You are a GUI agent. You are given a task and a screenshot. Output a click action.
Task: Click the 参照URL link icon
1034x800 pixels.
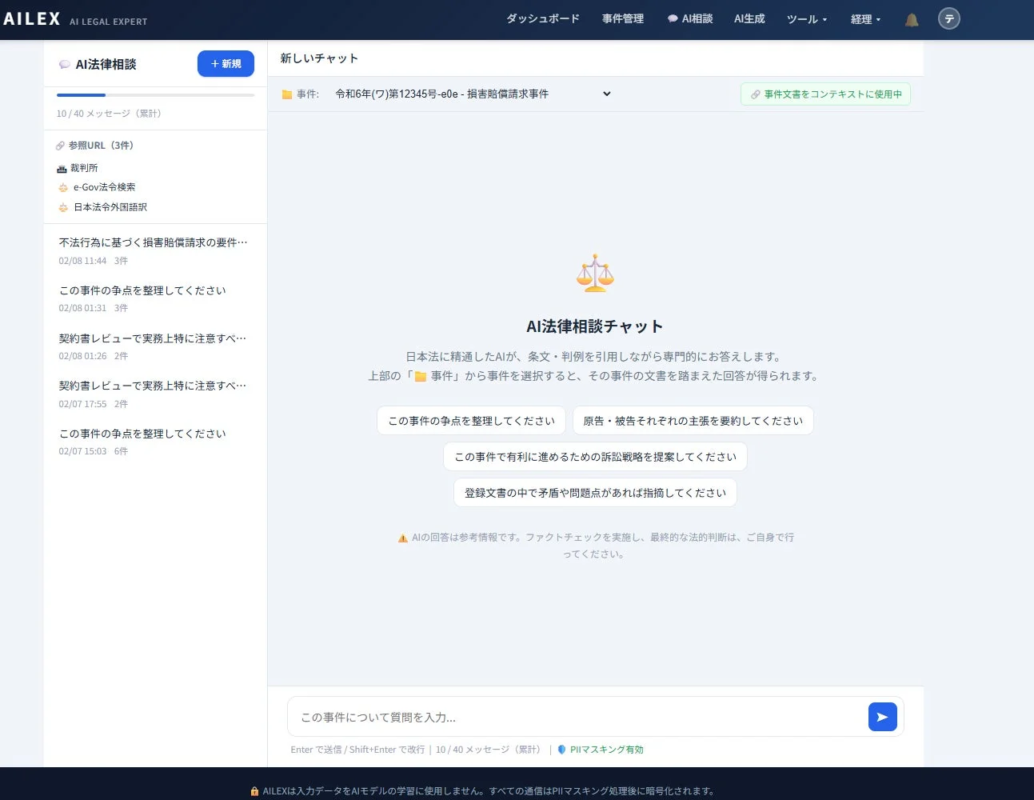tap(58, 145)
